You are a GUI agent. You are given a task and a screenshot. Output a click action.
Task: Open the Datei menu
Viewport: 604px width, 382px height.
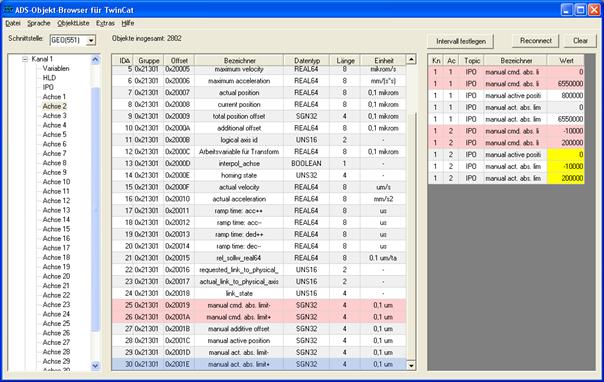tap(13, 23)
